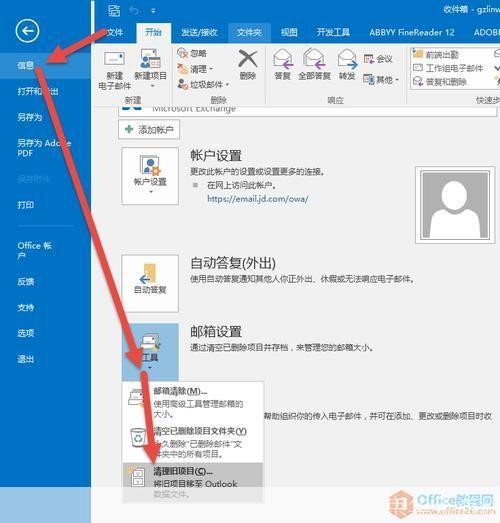
Task: Open the 帐户设置 button dropdown
Action: coord(150,176)
